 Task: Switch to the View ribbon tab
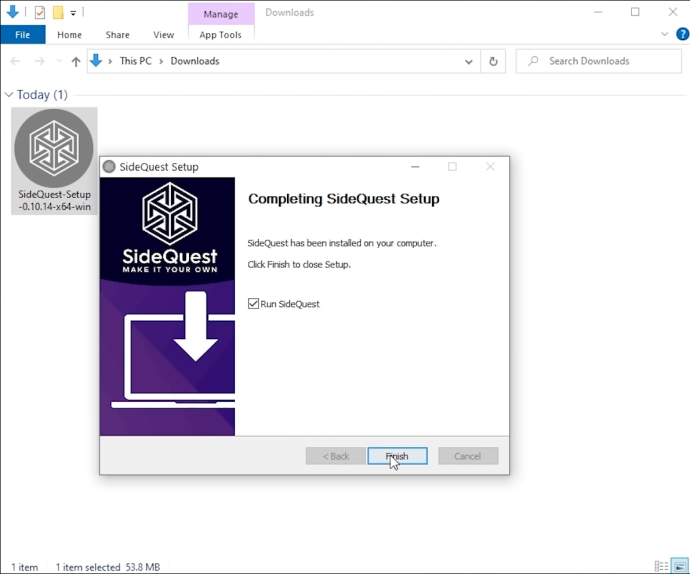[163, 35]
